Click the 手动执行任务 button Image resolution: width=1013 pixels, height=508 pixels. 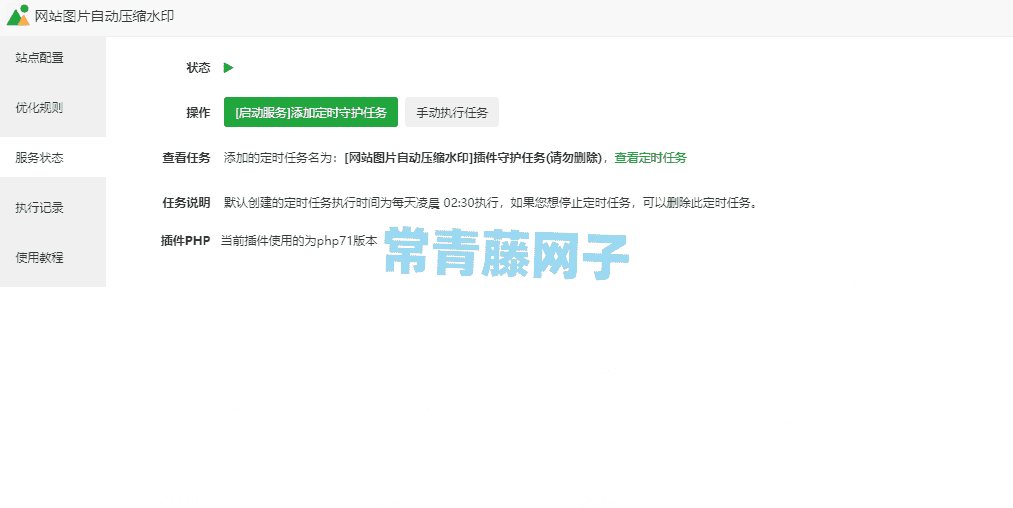452,112
